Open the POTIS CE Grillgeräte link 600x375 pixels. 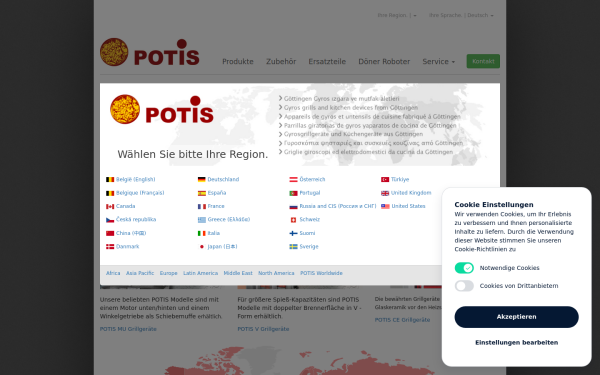click(x=403, y=320)
